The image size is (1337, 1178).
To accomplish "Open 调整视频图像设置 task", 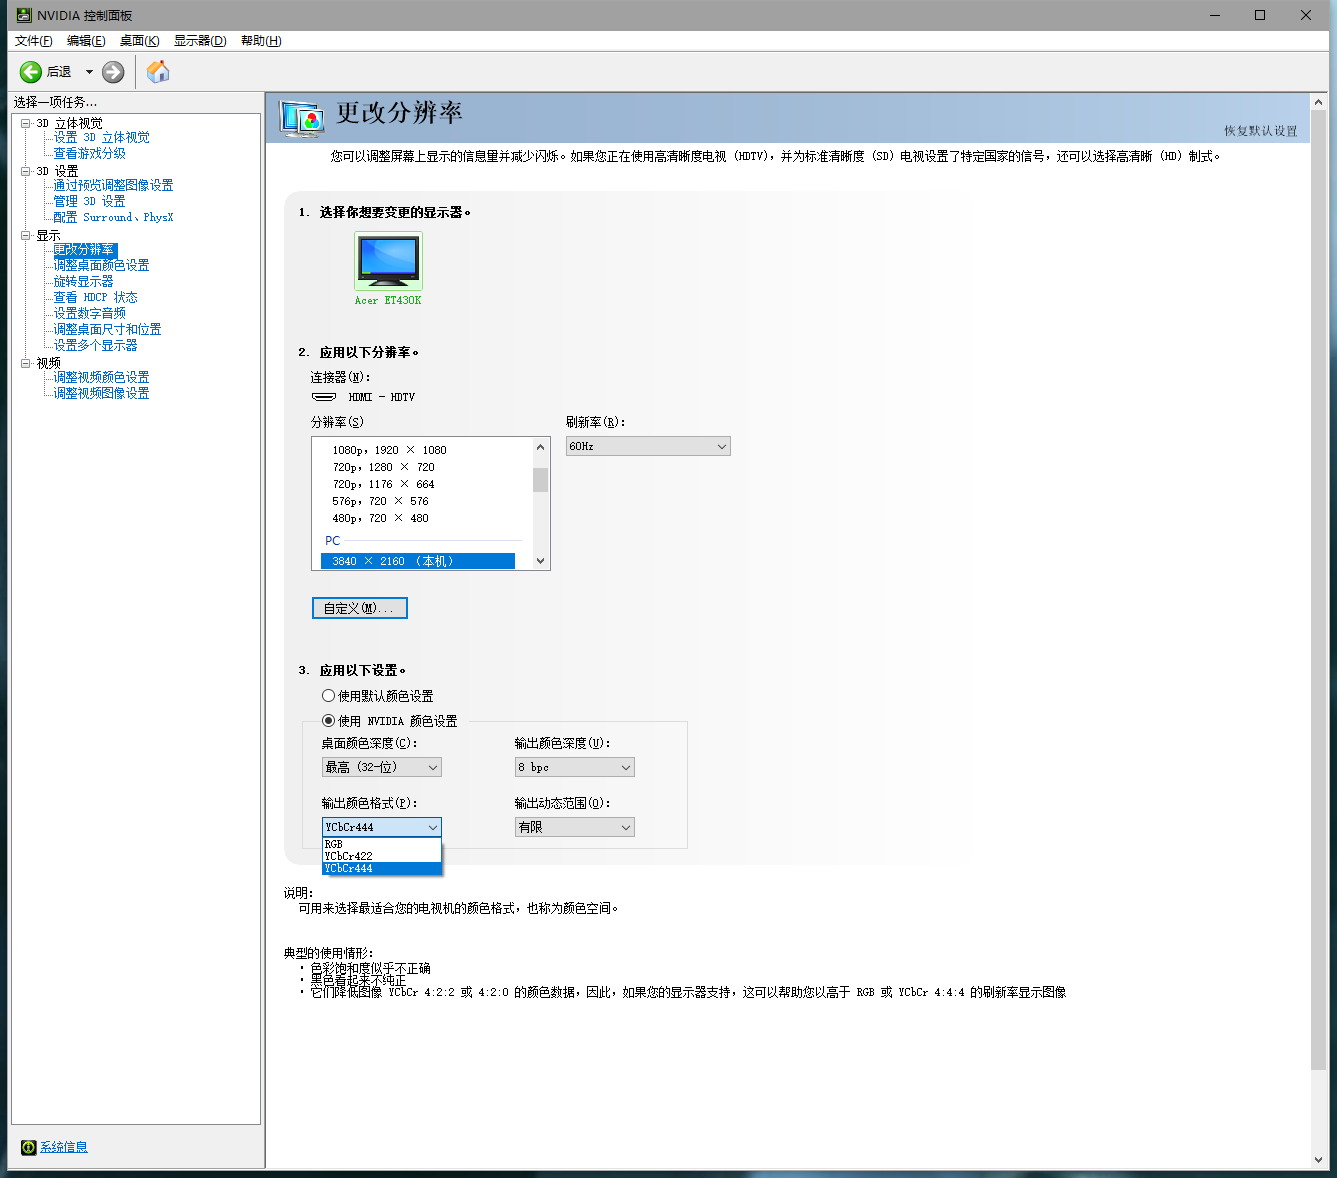I will point(101,393).
